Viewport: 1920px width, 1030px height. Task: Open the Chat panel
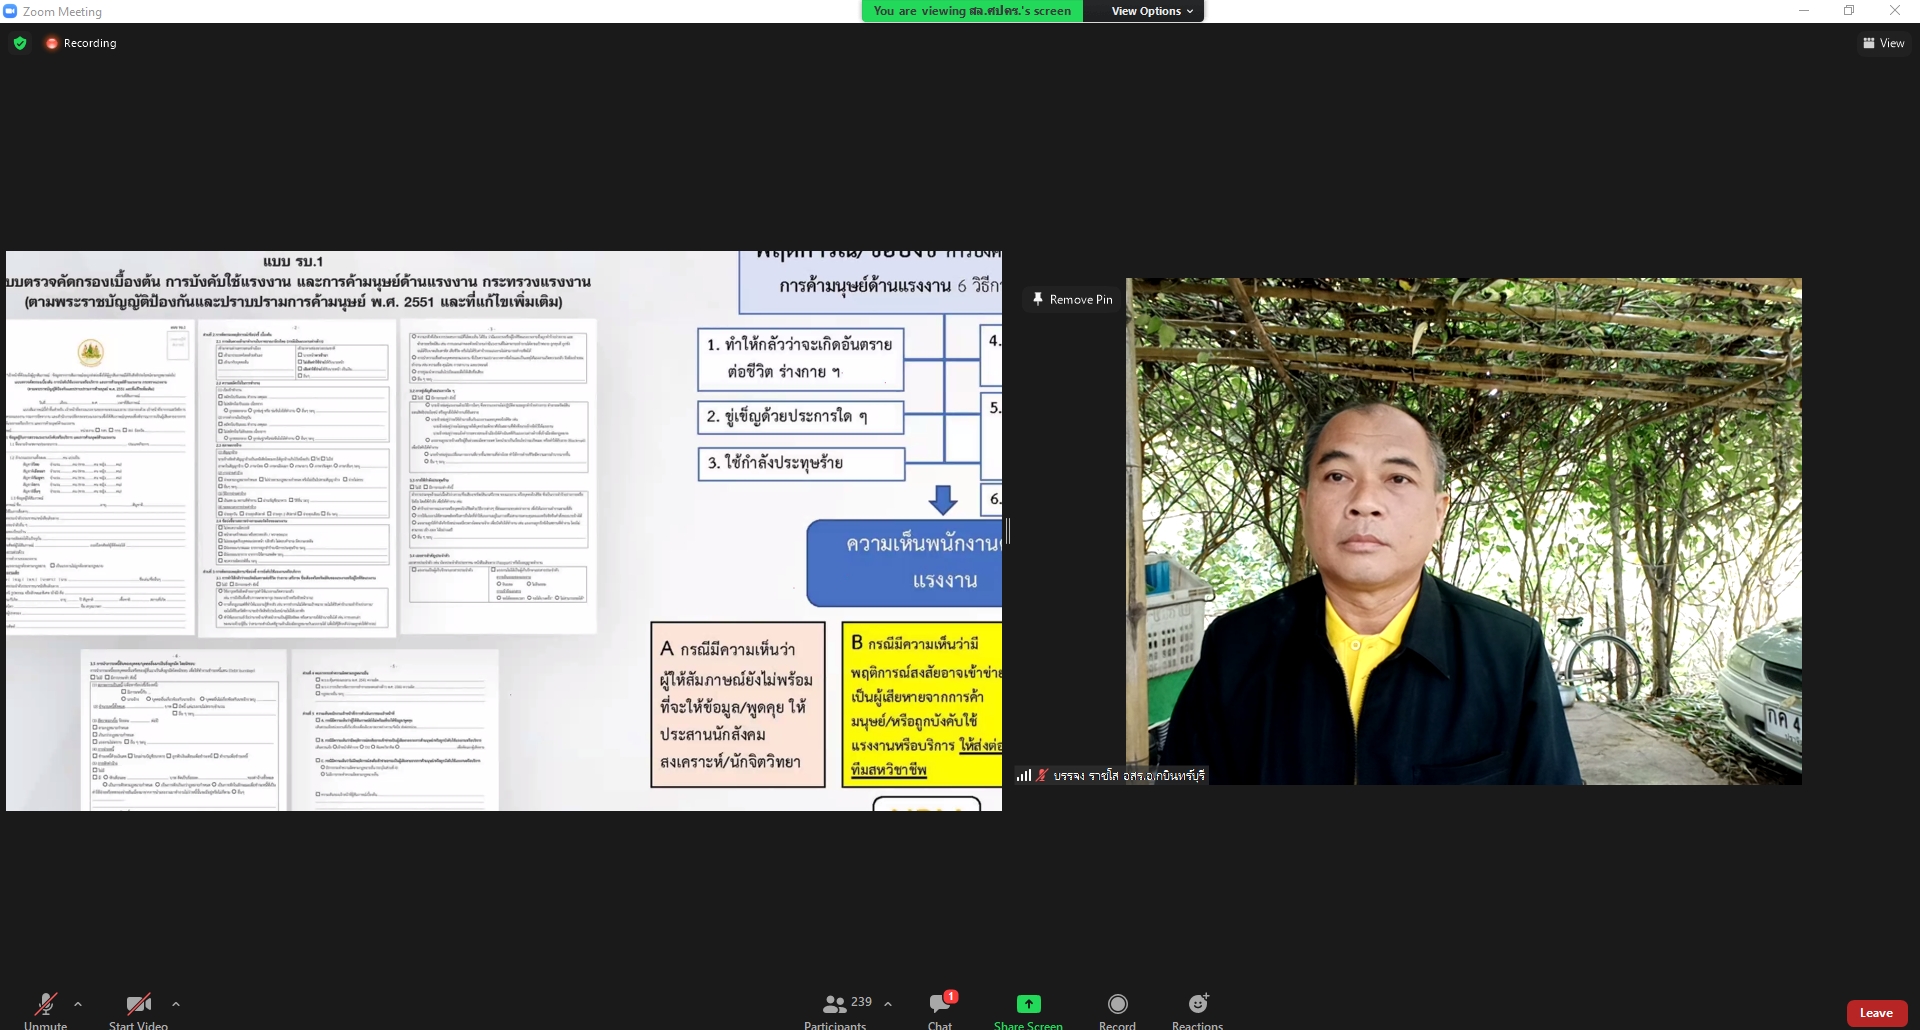coord(940,1004)
